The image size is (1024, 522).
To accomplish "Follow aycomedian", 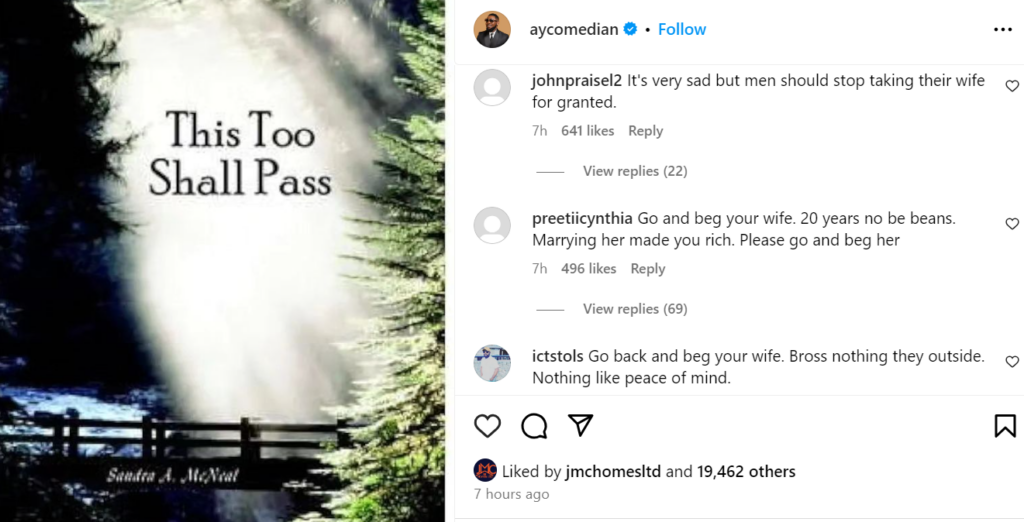I will tap(682, 30).
